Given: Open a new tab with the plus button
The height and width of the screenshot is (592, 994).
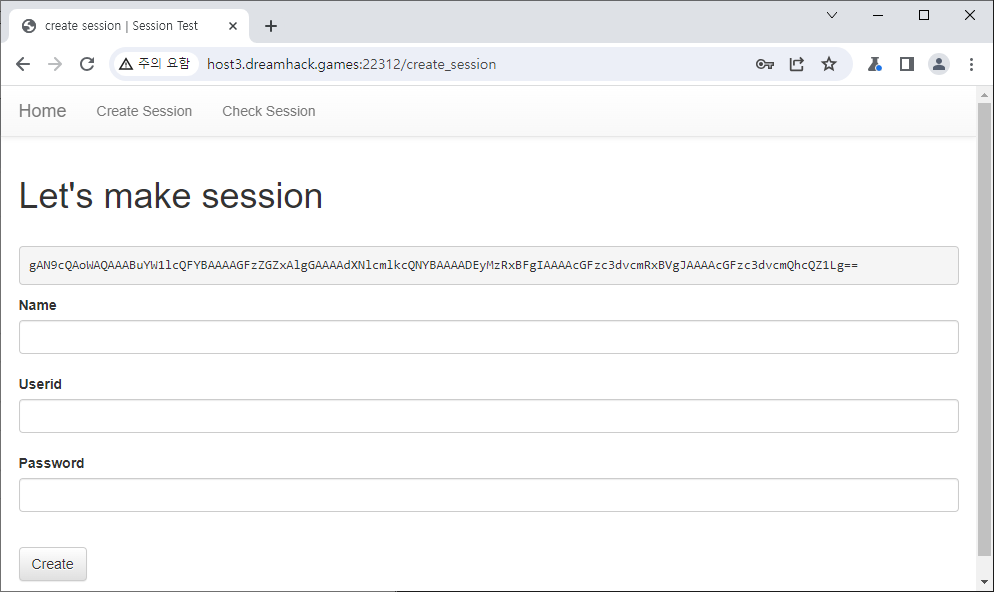Looking at the screenshot, I should click(x=271, y=26).
